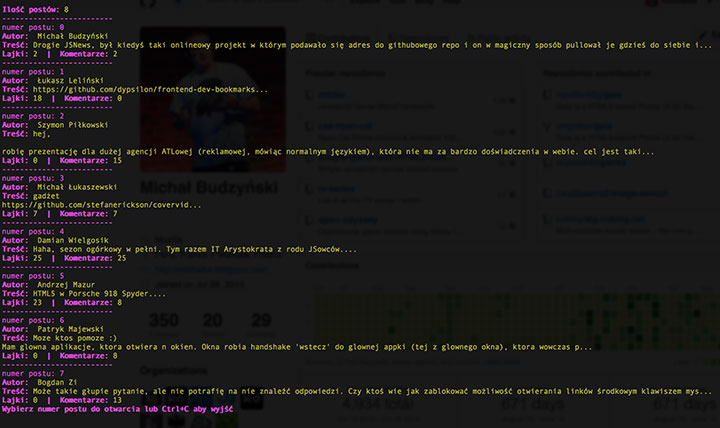This screenshot has height=428, width=720.
Task: Click the 'Lajki: 2 | Komentarze: 2' line
Action: (x=60, y=54)
